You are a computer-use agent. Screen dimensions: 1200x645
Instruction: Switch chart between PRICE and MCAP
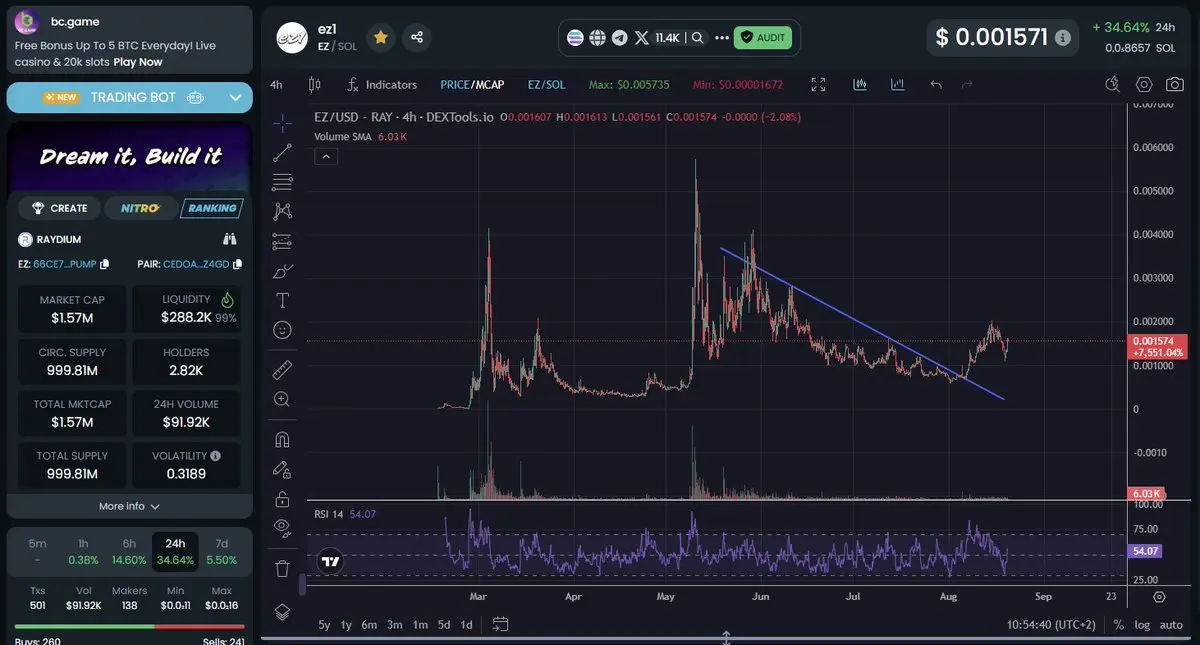tap(472, 85)
